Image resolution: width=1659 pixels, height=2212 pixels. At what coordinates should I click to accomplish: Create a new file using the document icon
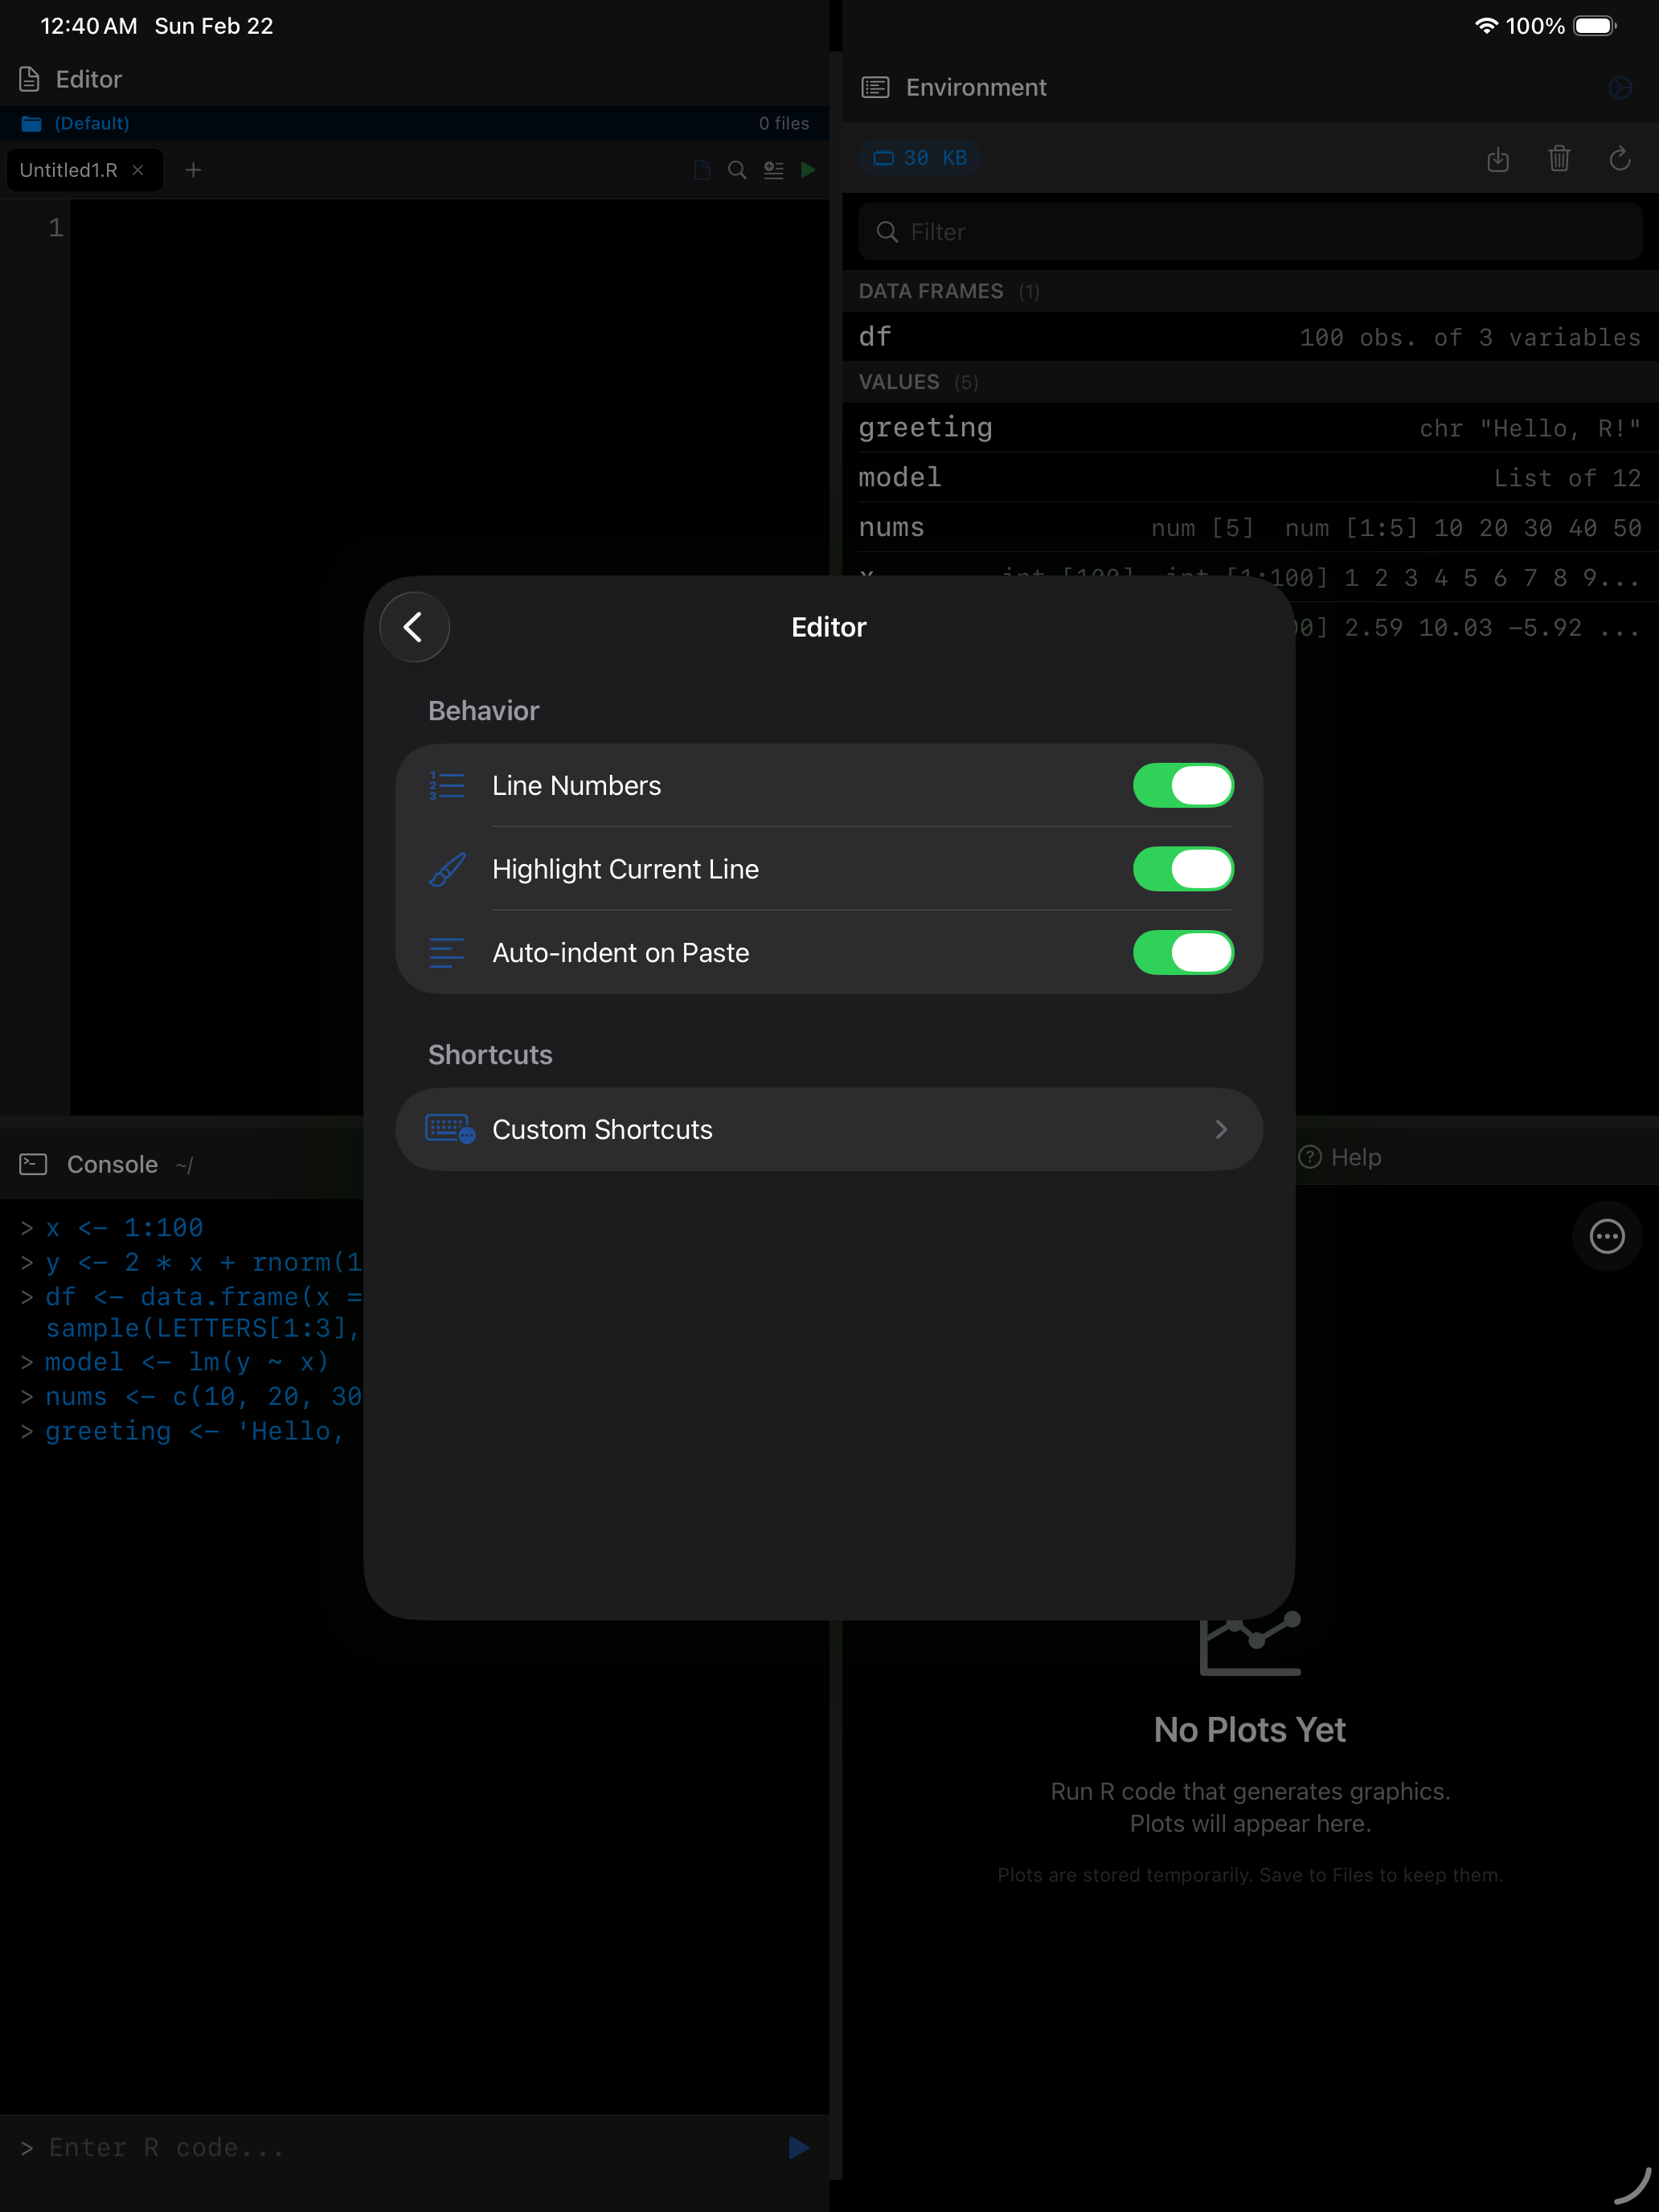[701, 170]
